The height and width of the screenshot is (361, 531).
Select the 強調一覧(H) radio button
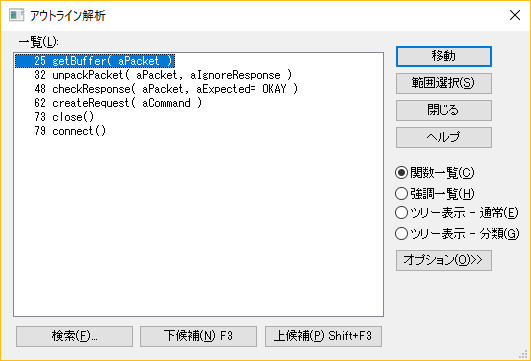pyautogui.click(x=434, y=193)
